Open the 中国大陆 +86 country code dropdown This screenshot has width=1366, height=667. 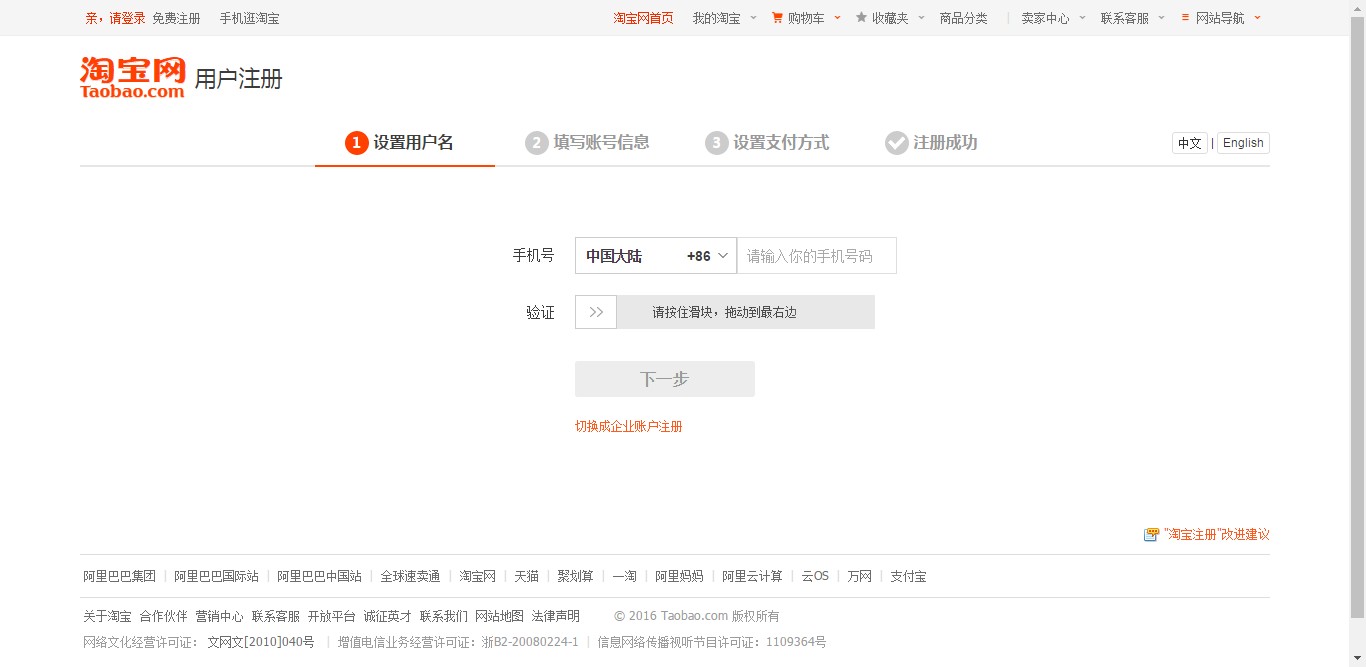tap(656, 256)
